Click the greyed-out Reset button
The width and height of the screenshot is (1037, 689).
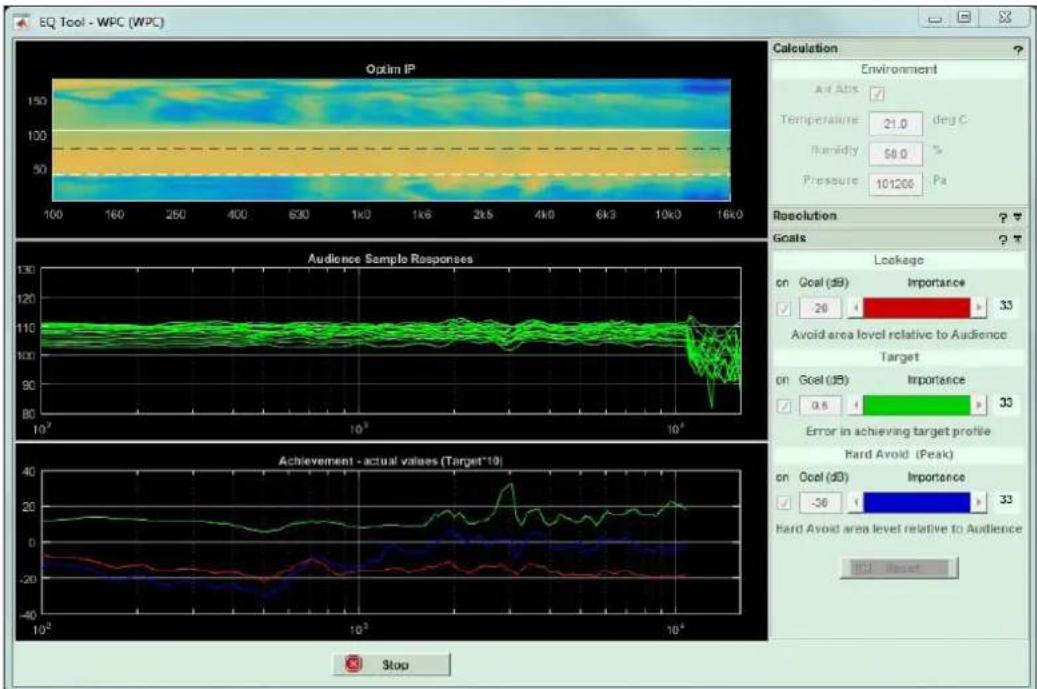point(899,568)
